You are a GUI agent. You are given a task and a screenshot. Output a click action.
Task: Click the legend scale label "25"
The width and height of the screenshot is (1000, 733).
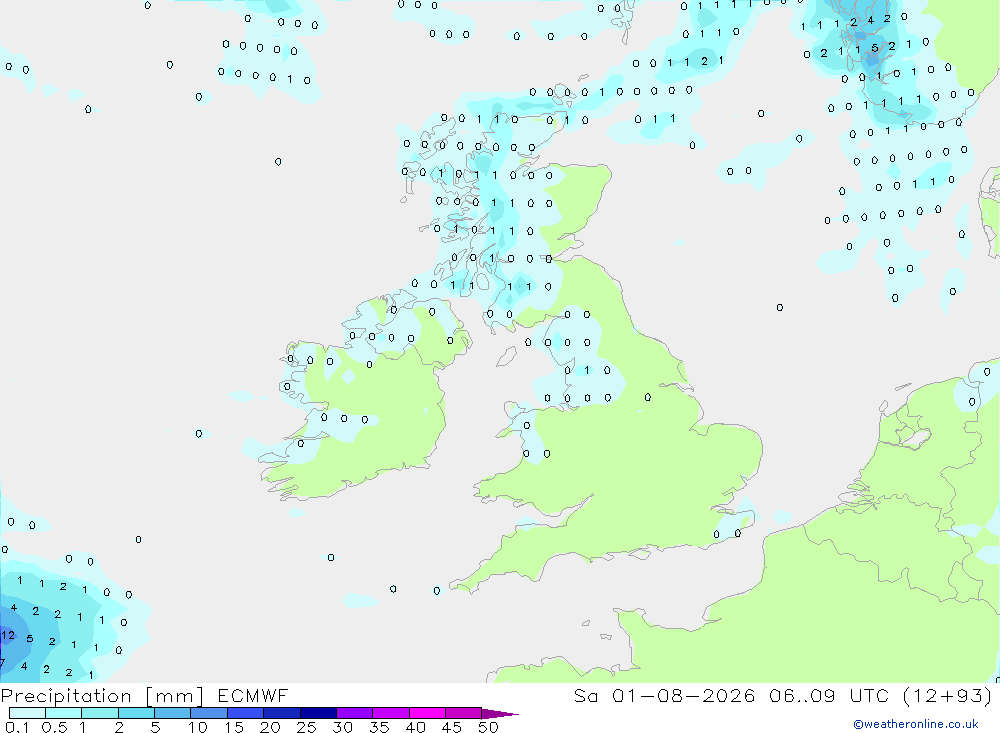pos(307,727)
